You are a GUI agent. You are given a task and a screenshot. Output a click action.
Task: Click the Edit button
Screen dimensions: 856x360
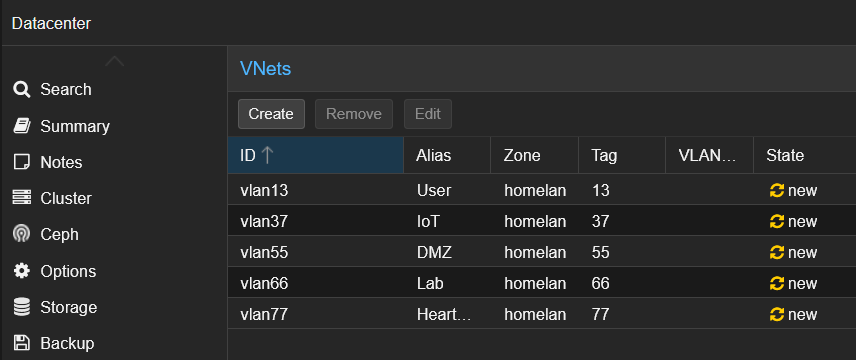pos(427,114)
